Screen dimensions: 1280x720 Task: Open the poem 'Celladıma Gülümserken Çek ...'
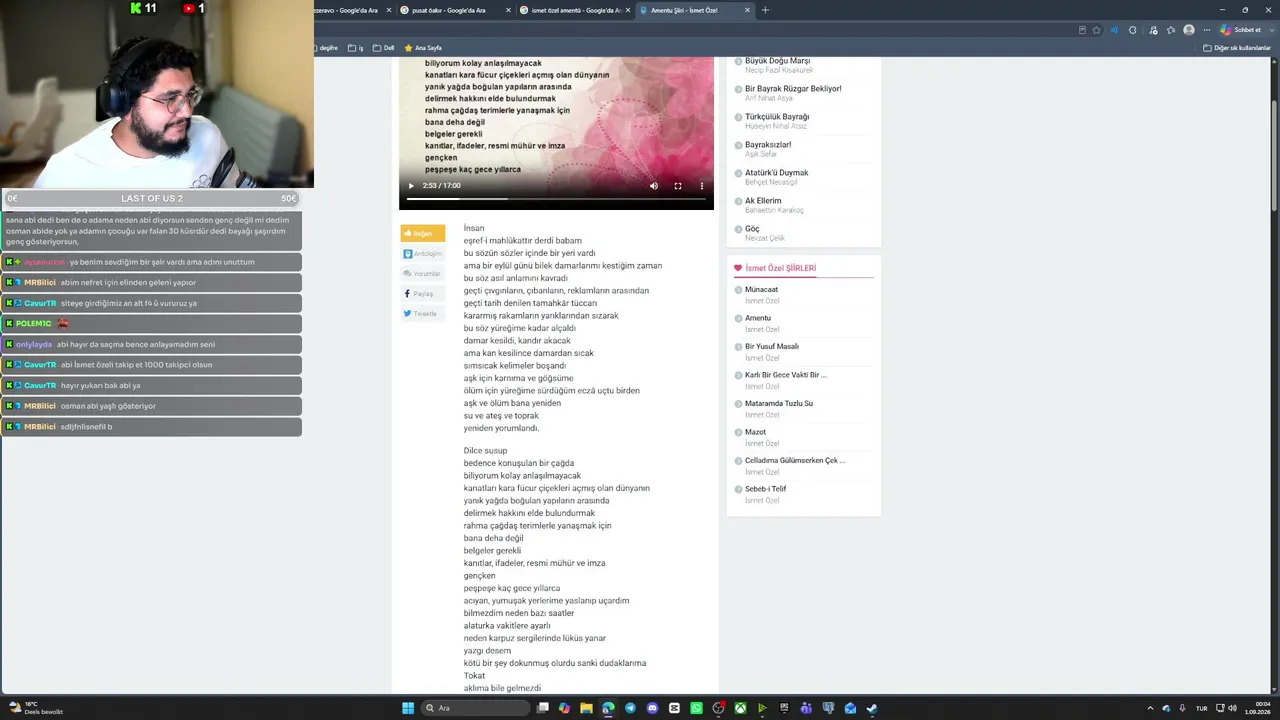(795, 461)
